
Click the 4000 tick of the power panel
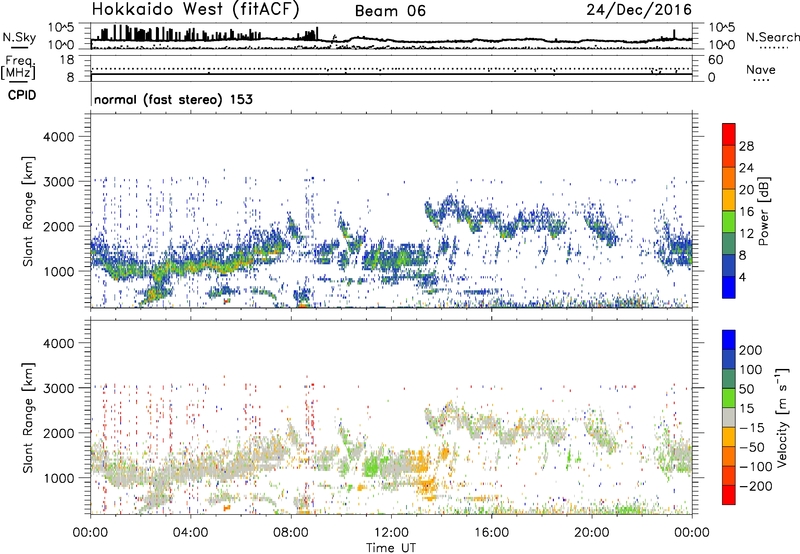tap(58, 137)
